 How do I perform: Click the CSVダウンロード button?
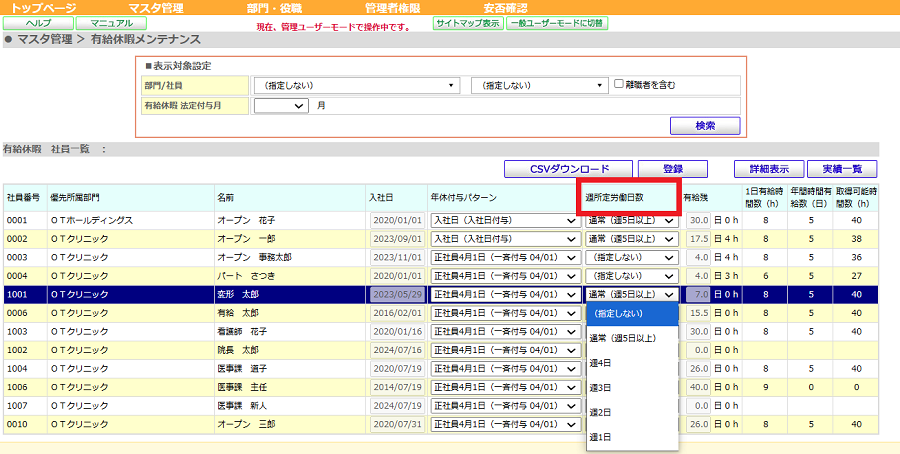click(x=568, y=169)
